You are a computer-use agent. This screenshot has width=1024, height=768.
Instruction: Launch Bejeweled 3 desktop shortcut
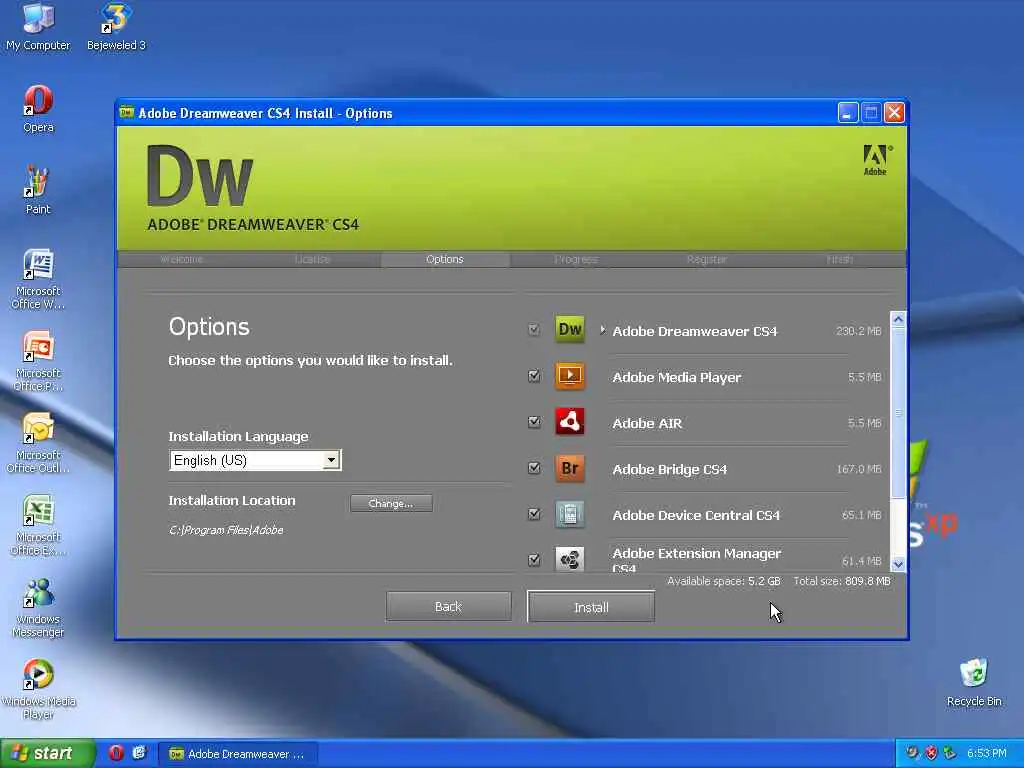[116, 26]
